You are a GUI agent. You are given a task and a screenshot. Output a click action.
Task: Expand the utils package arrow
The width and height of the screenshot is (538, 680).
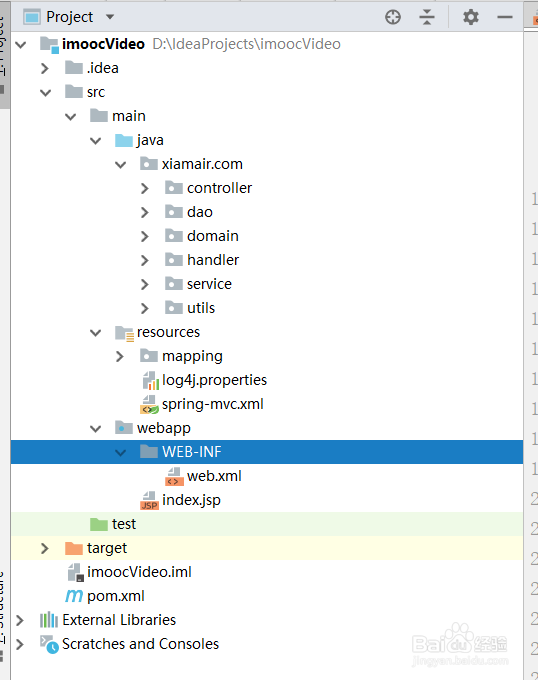[145, 308]
